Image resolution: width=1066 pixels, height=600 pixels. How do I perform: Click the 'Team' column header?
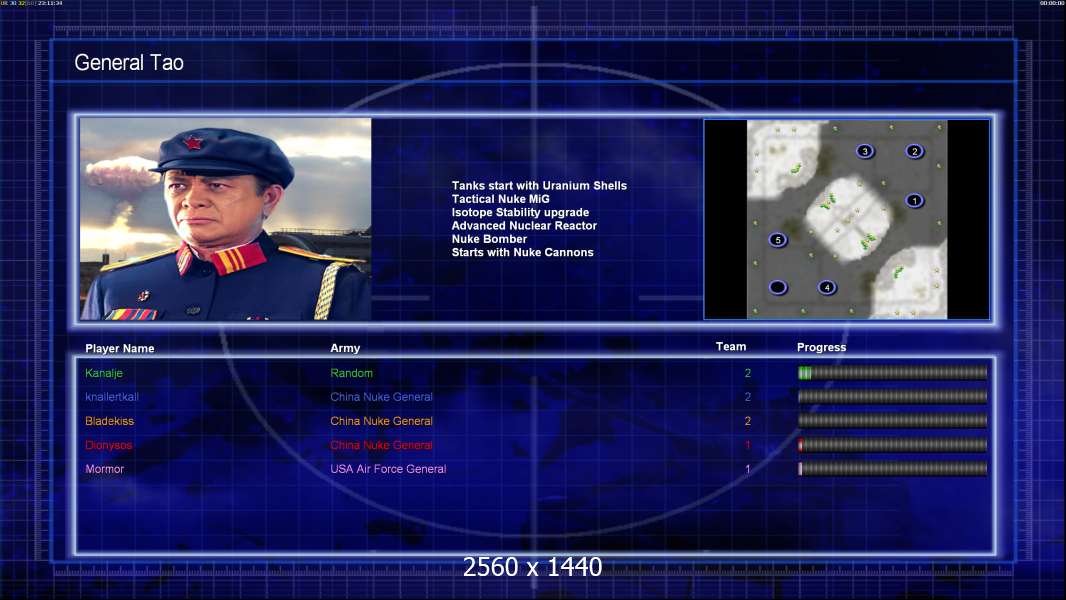coord(731,347)
